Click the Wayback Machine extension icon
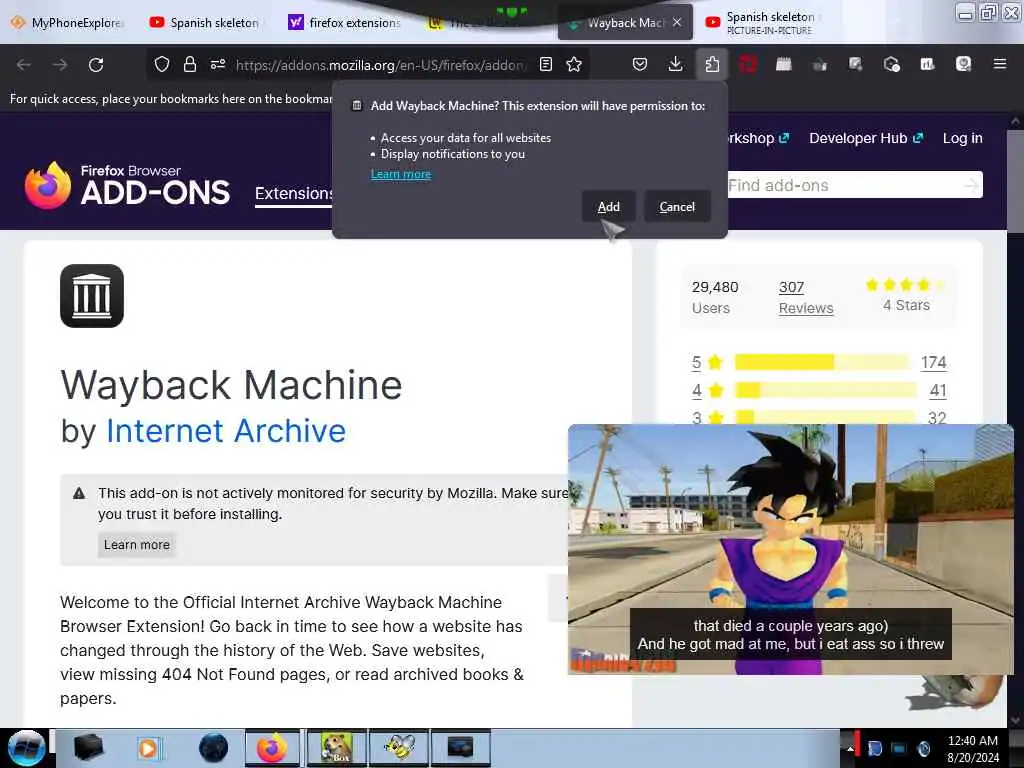The width and height of the screenshot is (1024, 768). pos(92,296)
